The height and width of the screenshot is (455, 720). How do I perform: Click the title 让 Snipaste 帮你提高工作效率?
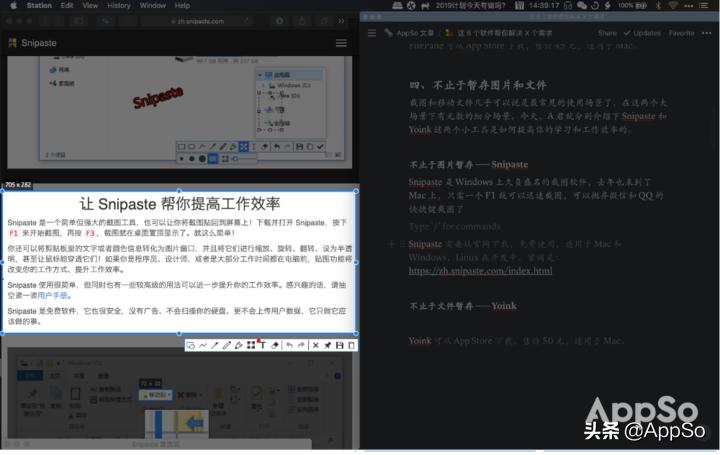click(x=180, y=204)
